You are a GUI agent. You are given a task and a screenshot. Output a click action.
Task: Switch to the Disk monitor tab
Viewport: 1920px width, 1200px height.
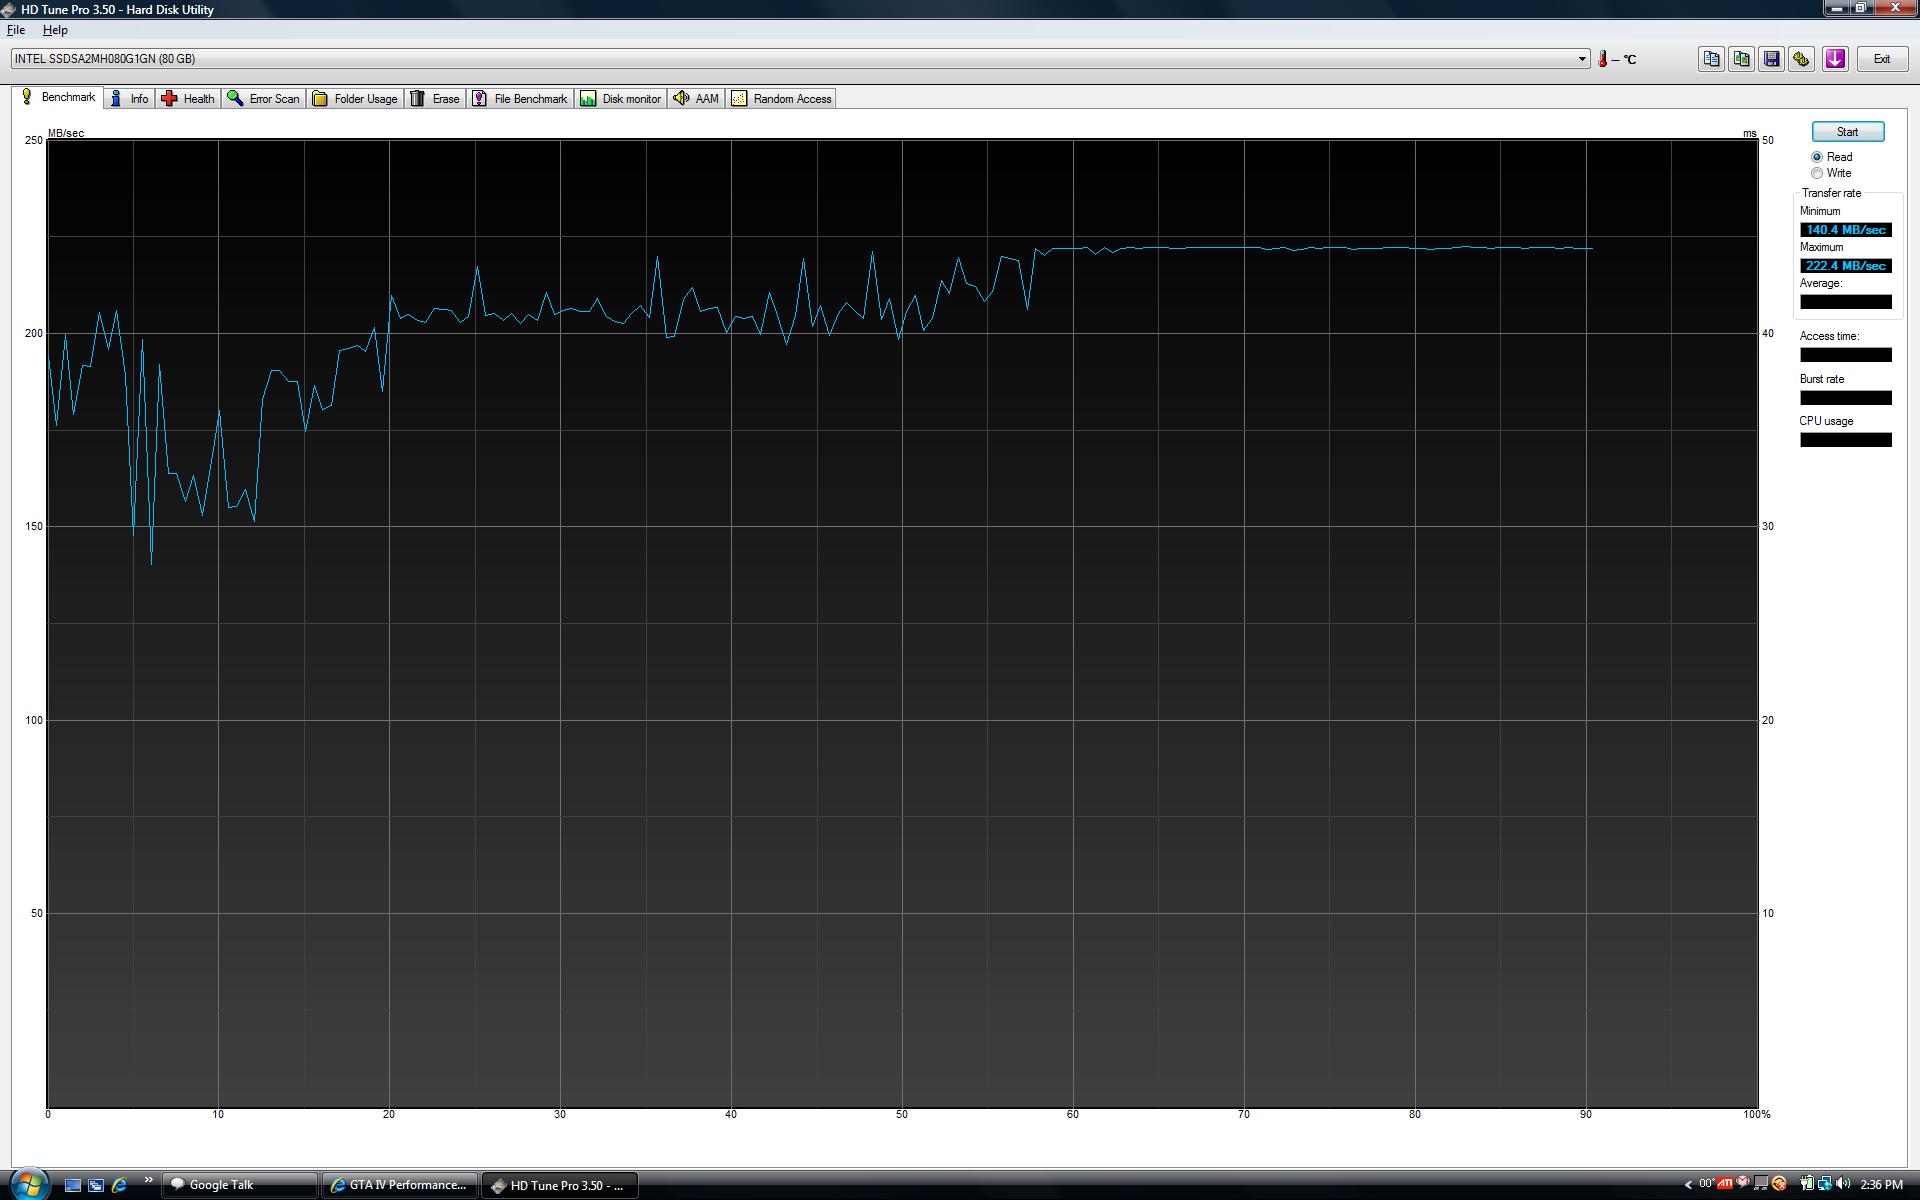click(x=621, y=98)
